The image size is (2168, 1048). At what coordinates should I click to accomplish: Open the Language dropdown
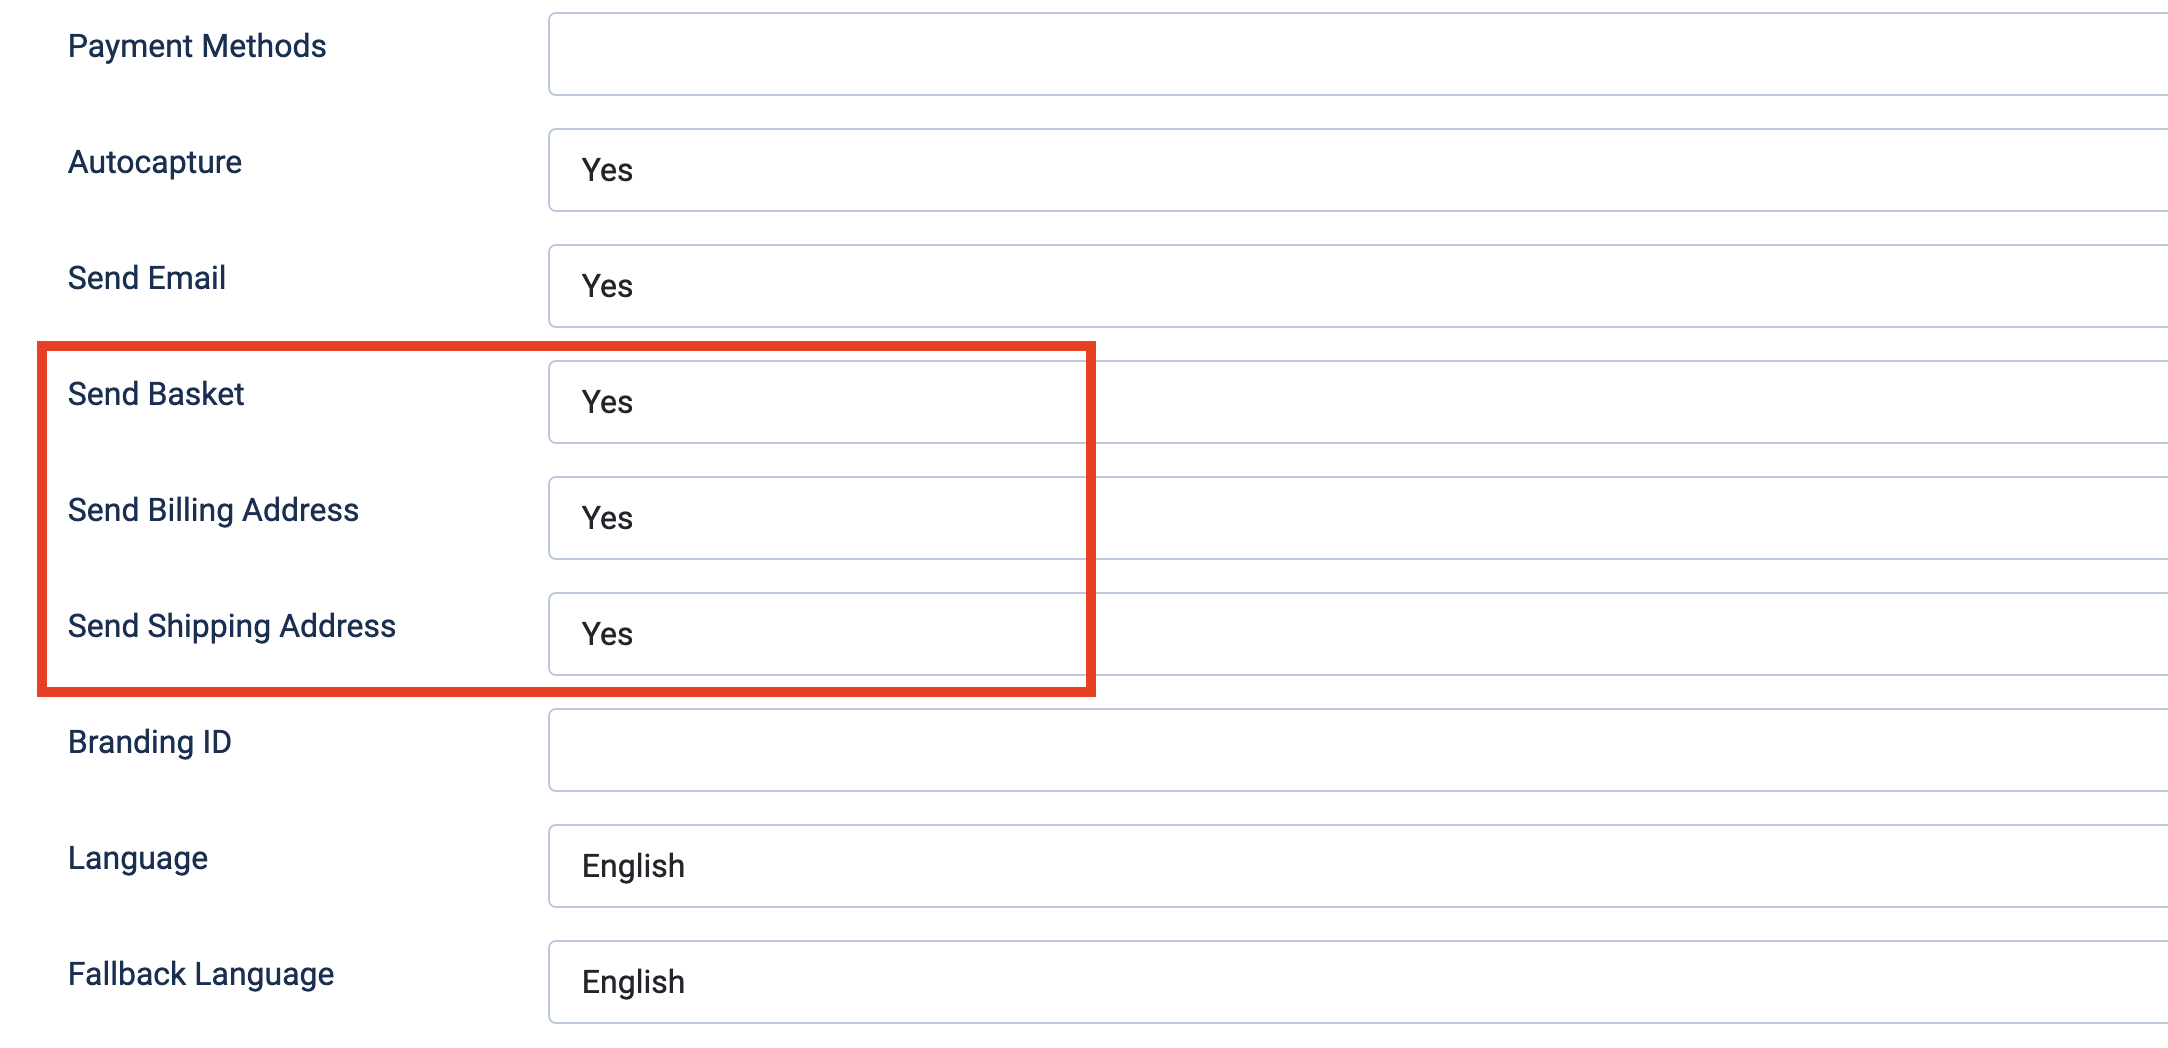click(x=1000, y=866)
